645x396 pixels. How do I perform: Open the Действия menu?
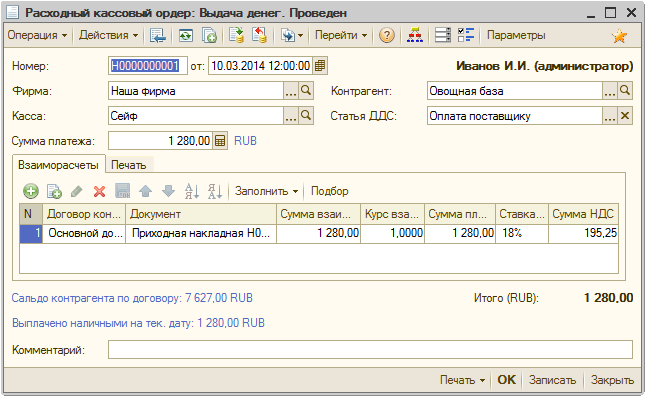109,35
